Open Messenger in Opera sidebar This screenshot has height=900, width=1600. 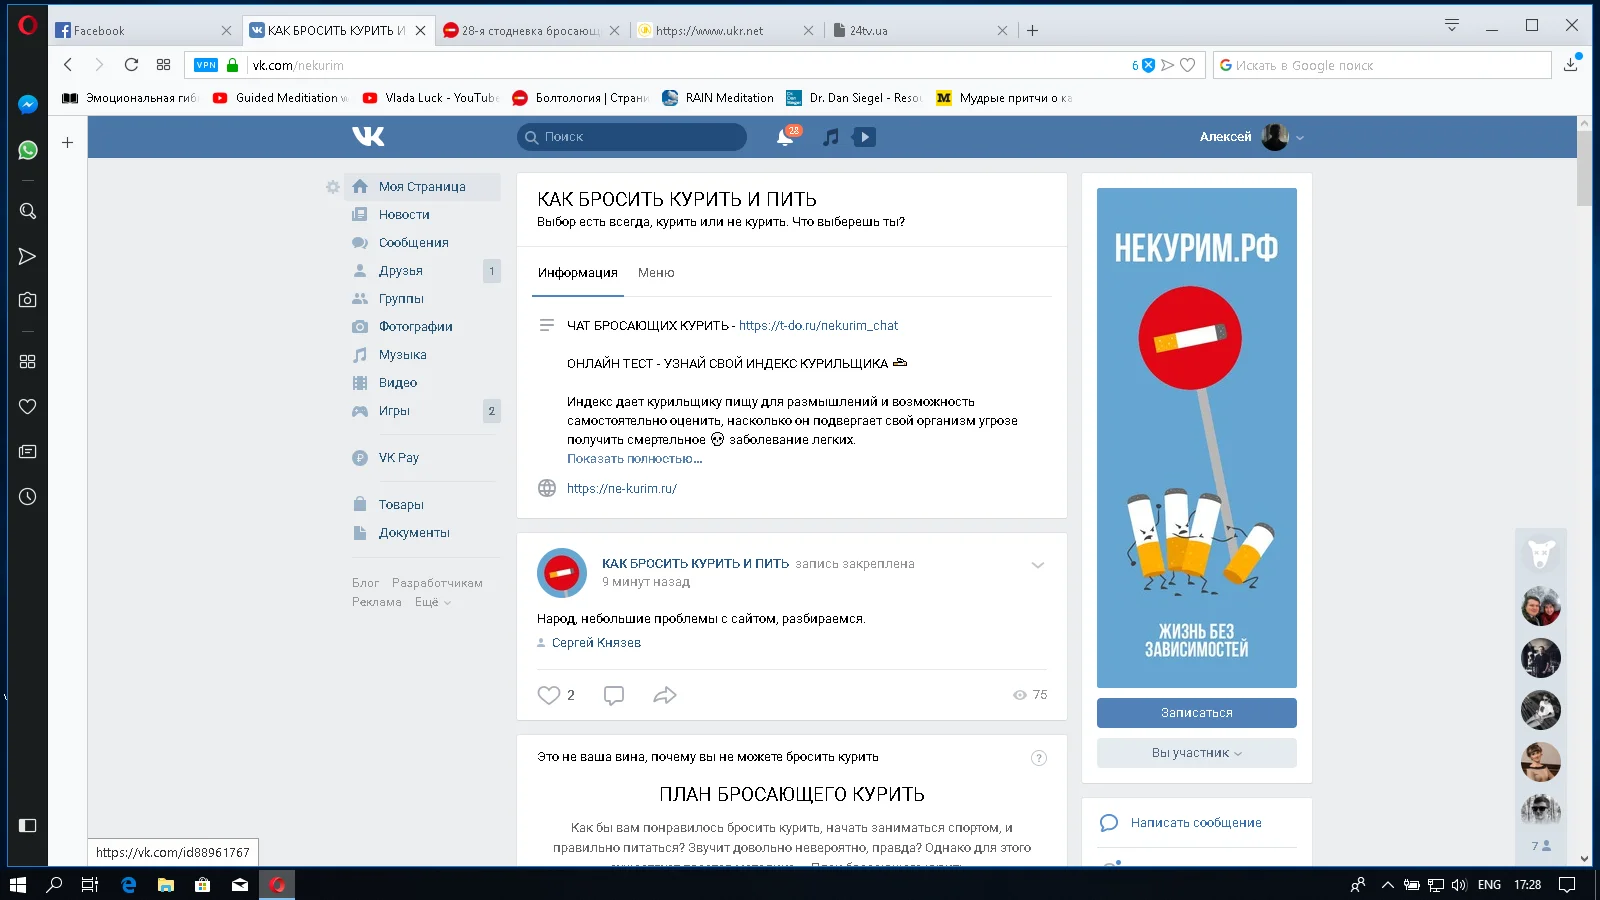[28, 104]
